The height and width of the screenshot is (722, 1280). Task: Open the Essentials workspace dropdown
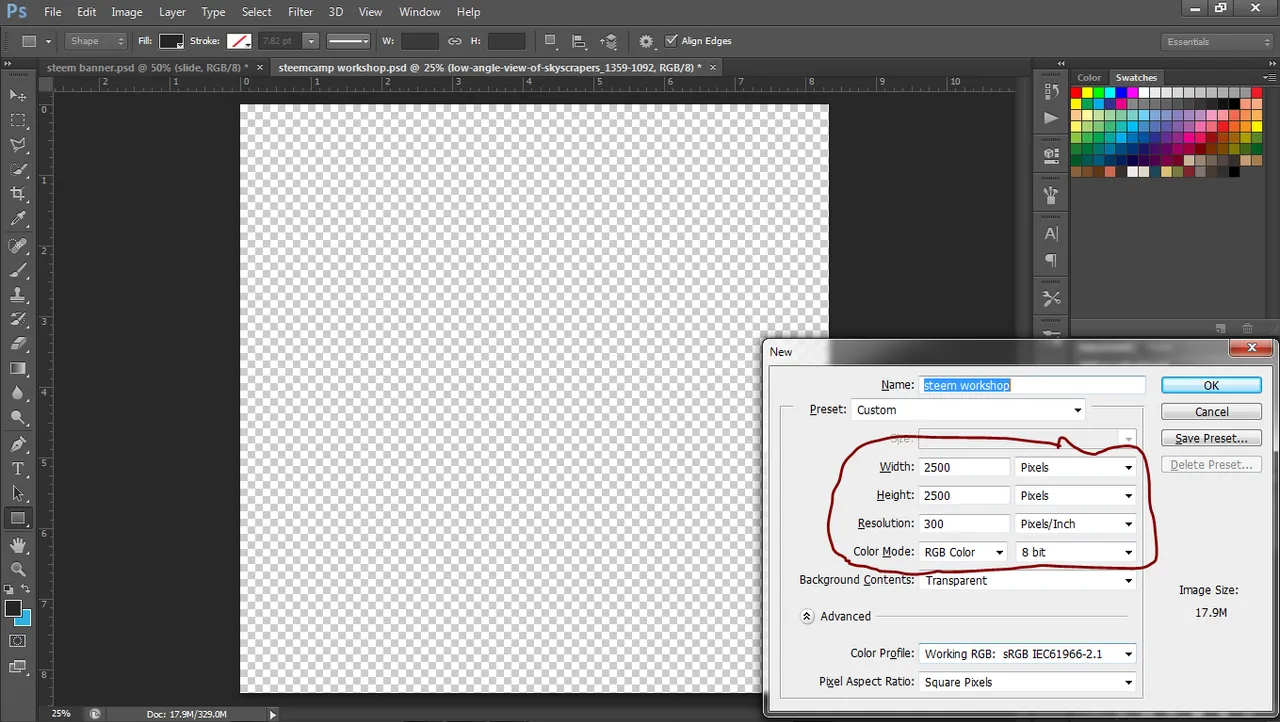tap(1218, 42)
